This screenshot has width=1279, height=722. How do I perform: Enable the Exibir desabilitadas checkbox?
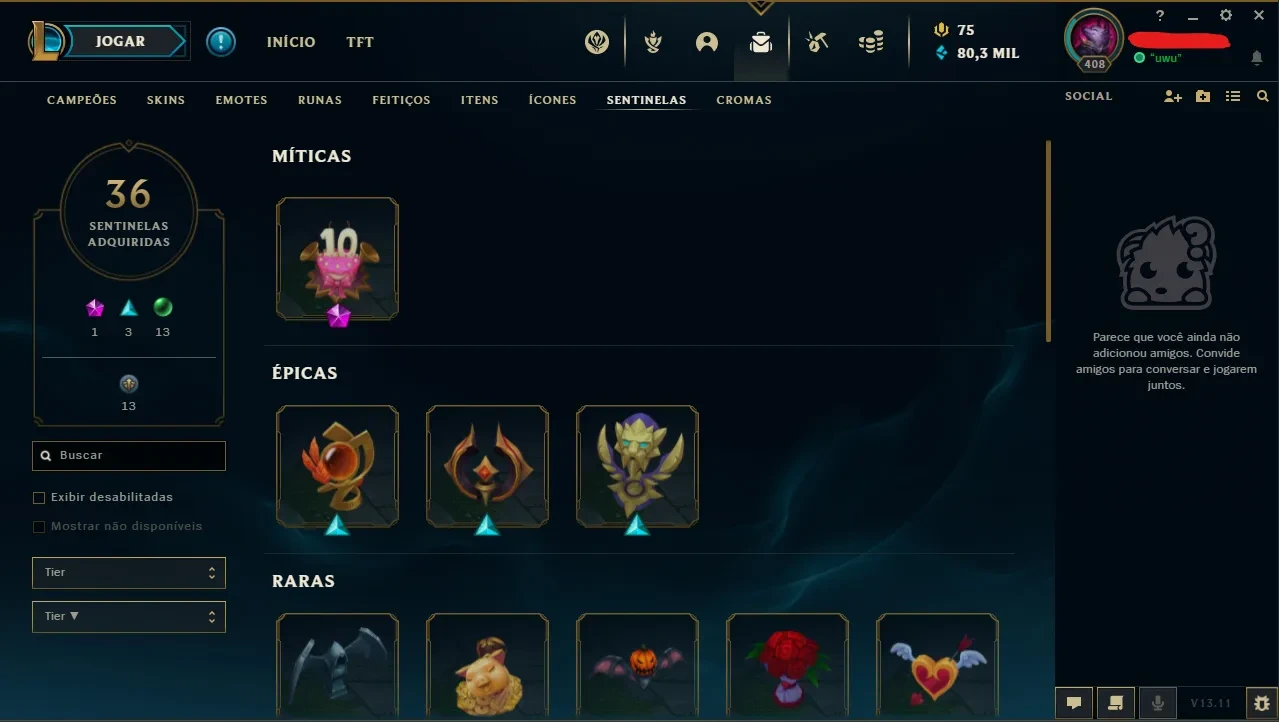tap(39, 497)
